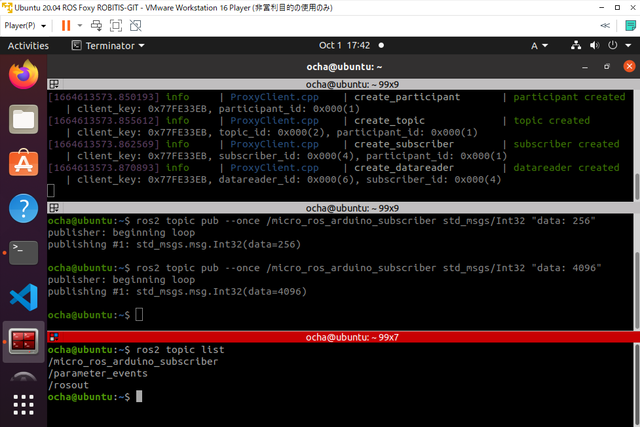640x427 pixels.
Task: Click the Terminator icon in dock
Action: click(x=23, y=341)
